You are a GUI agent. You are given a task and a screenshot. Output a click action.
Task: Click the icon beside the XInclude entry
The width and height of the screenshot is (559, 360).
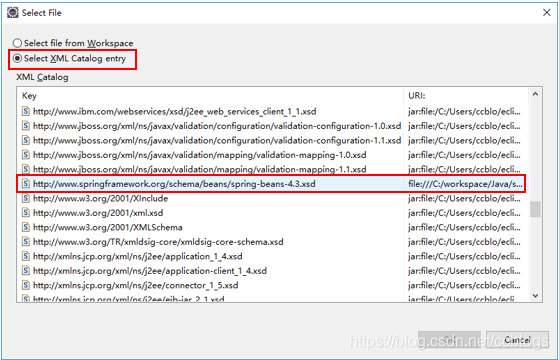(26, 198)
